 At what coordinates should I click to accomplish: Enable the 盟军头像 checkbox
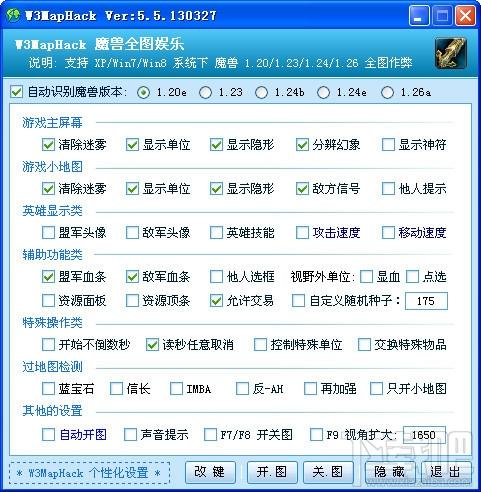[x=48, y=233]
